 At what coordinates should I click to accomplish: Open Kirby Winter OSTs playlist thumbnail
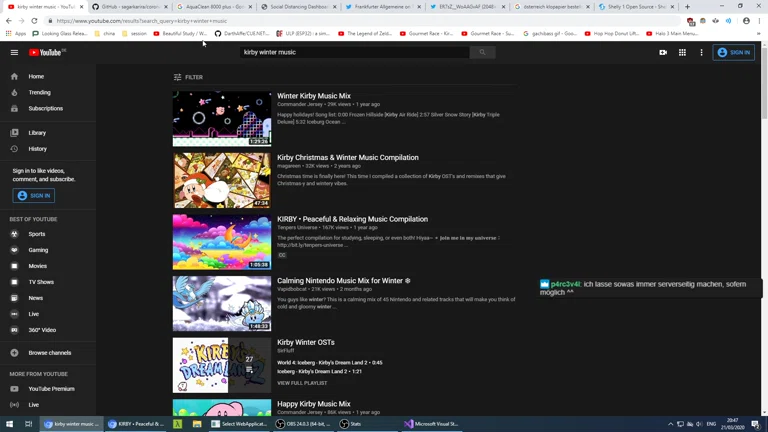(x=221, y=365)
